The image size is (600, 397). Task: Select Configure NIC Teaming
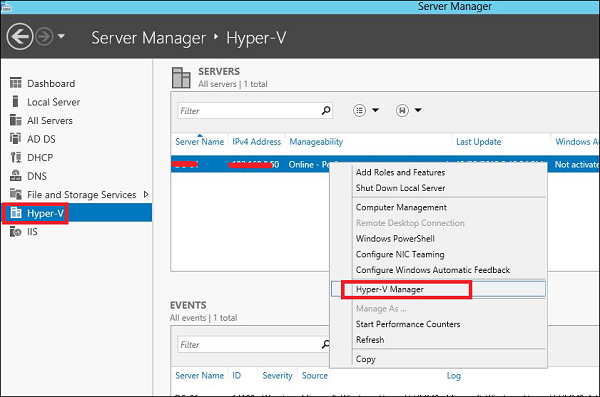pyautogui.click(x=400, y=254)
